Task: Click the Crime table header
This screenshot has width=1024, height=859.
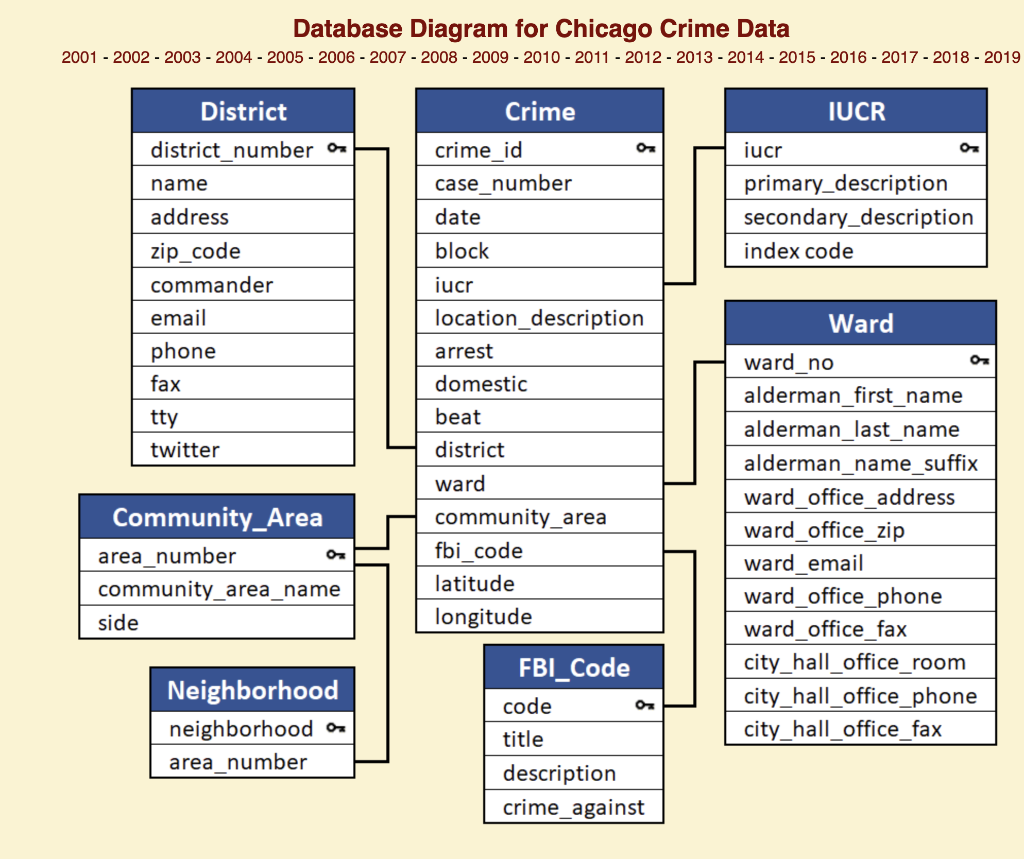Action: pyautogui.click(x=539, y=111)
